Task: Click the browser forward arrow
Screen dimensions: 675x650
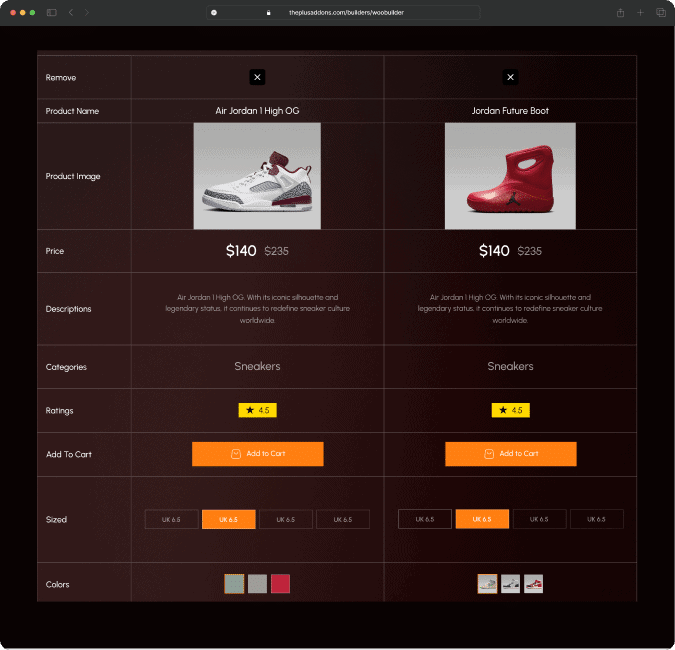Action: pos(86,12)
